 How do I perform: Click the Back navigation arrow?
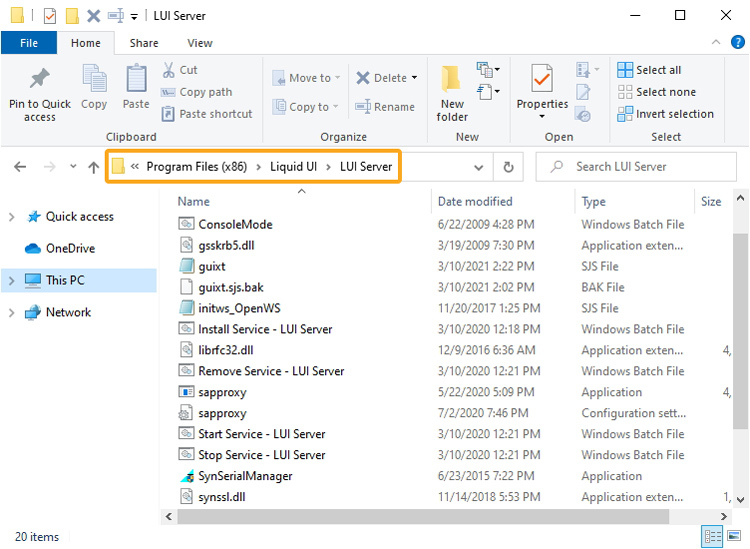coord(20,167)
